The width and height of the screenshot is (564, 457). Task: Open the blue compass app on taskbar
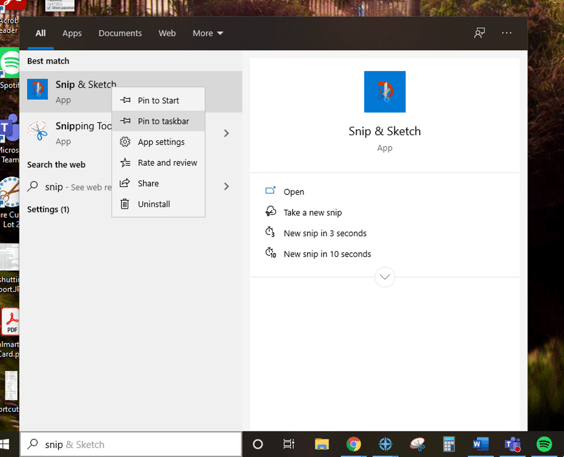point(386,444)
